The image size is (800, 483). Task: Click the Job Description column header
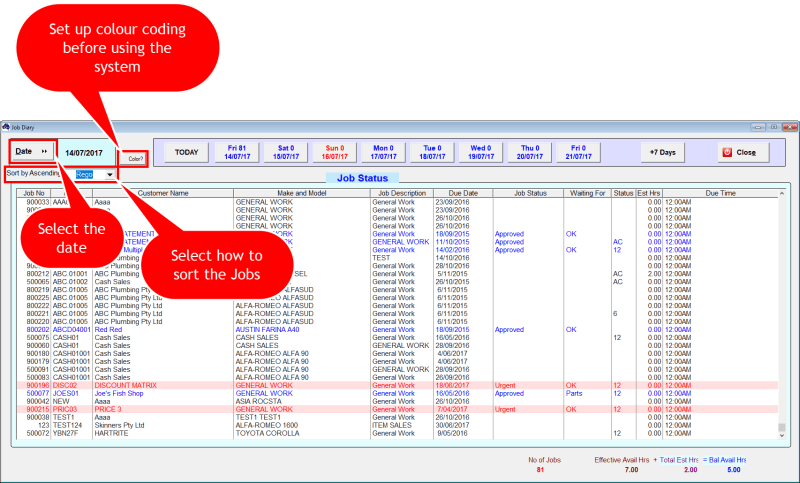(x=402, y=193)
